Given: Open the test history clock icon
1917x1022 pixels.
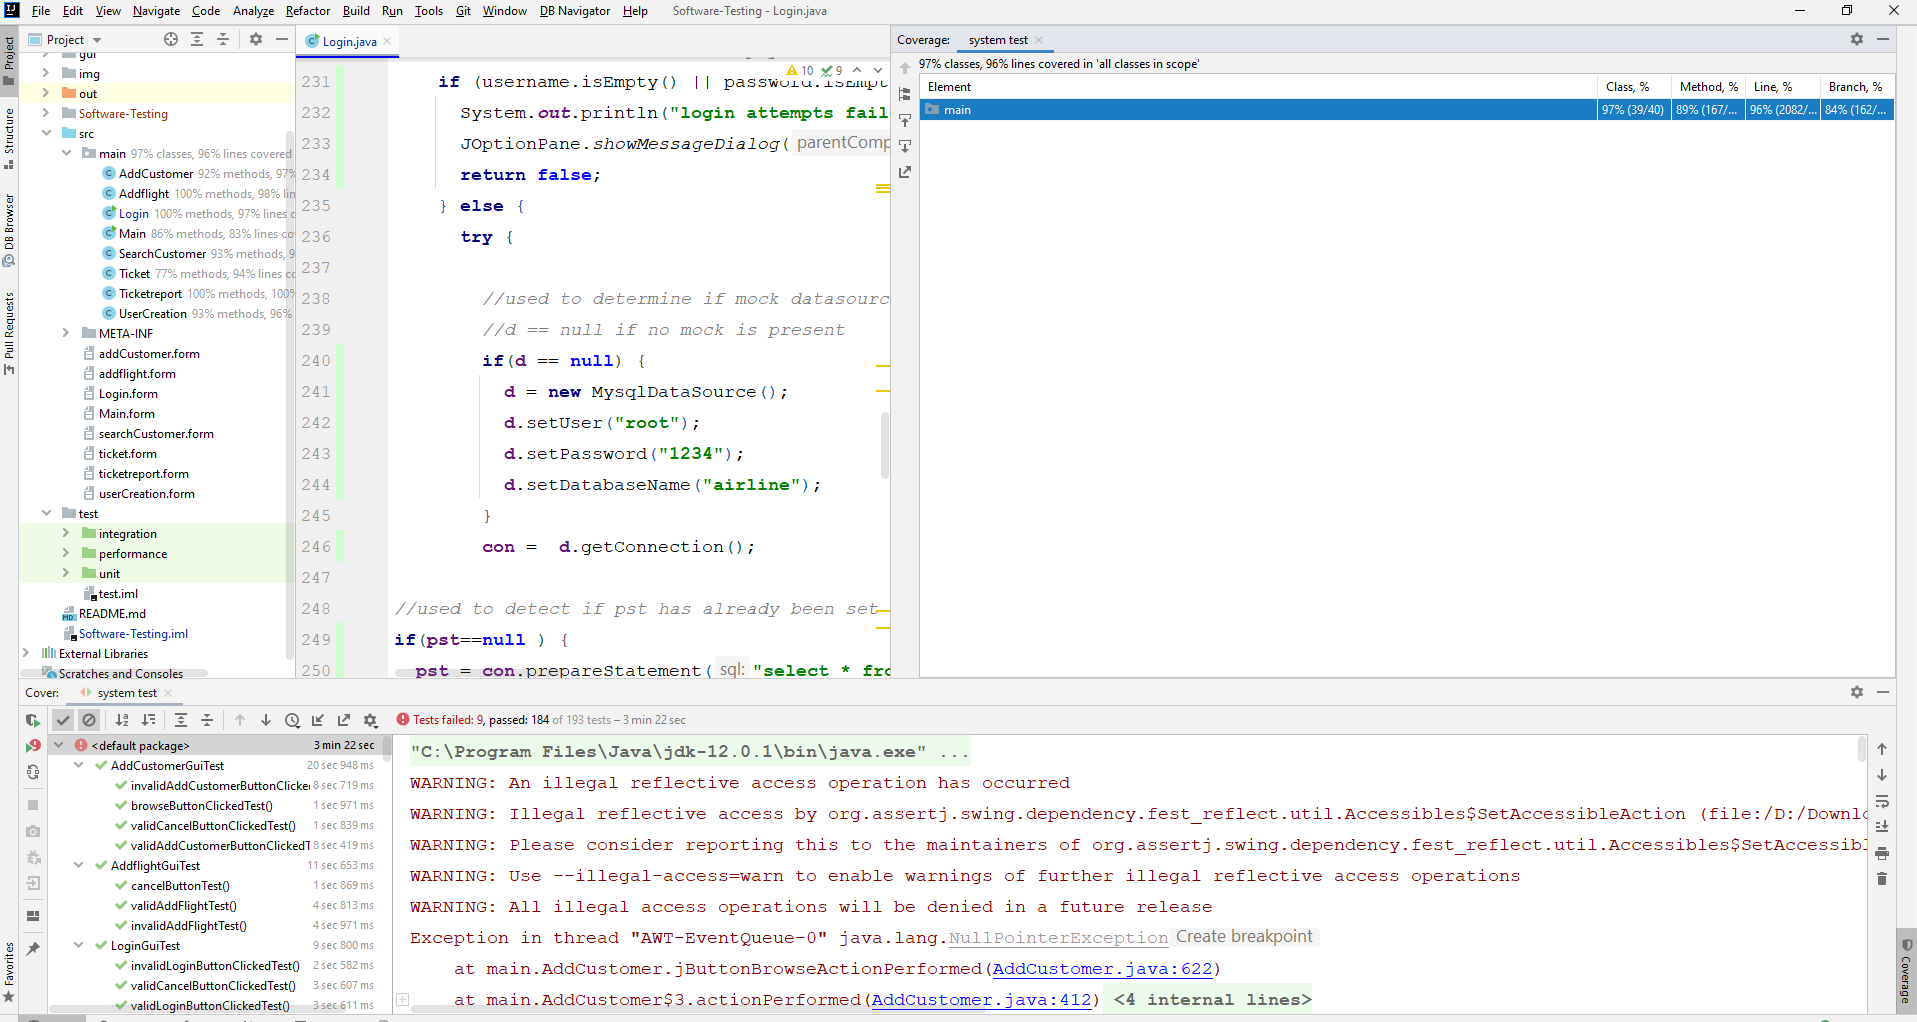Looking at the screenshot, I should 292,720.
